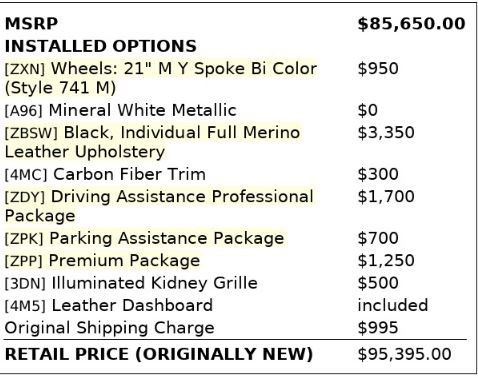
Task: Click the $950 wheels price
Action: pos(378,69)
